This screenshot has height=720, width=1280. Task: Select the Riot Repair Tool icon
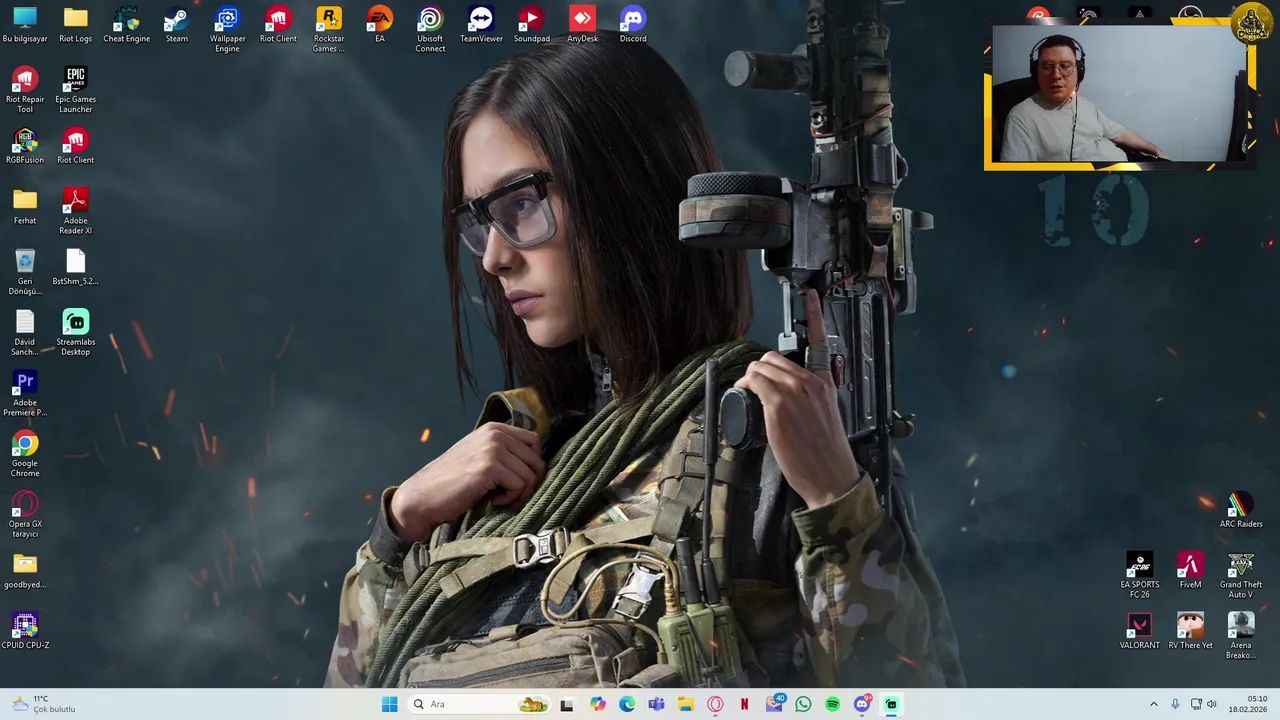point(25,90)
